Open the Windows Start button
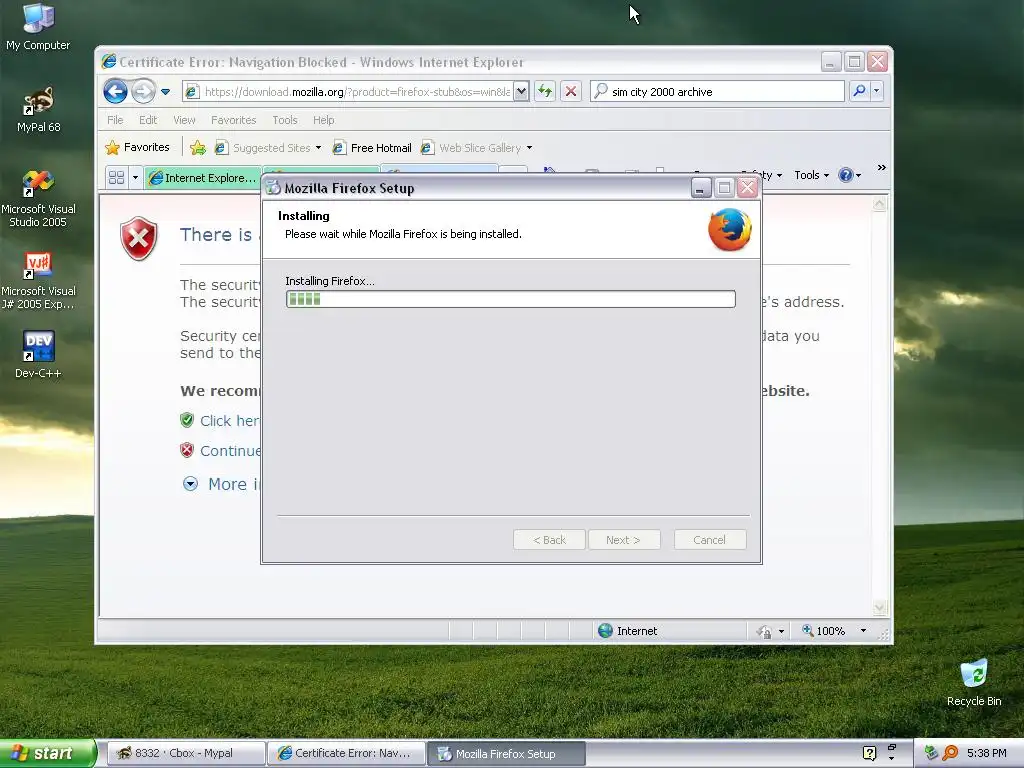This screenshot has height=768, width=1024. (x=48, y=754)
